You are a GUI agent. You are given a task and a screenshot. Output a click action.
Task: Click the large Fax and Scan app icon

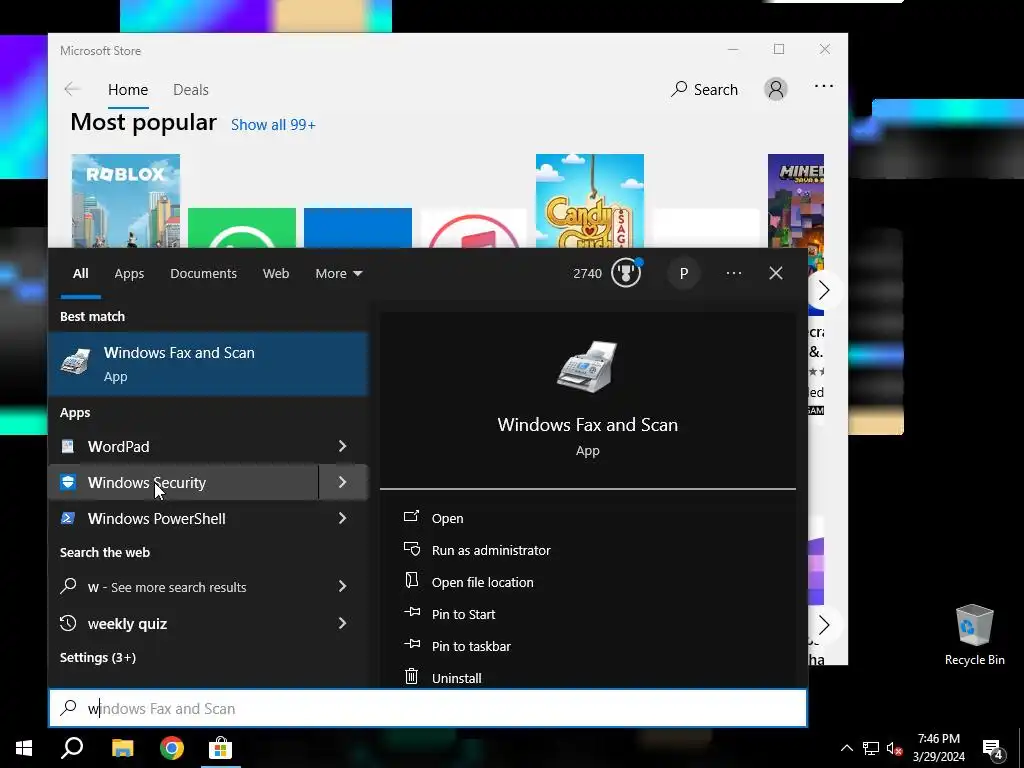click(x=587, y=367)
